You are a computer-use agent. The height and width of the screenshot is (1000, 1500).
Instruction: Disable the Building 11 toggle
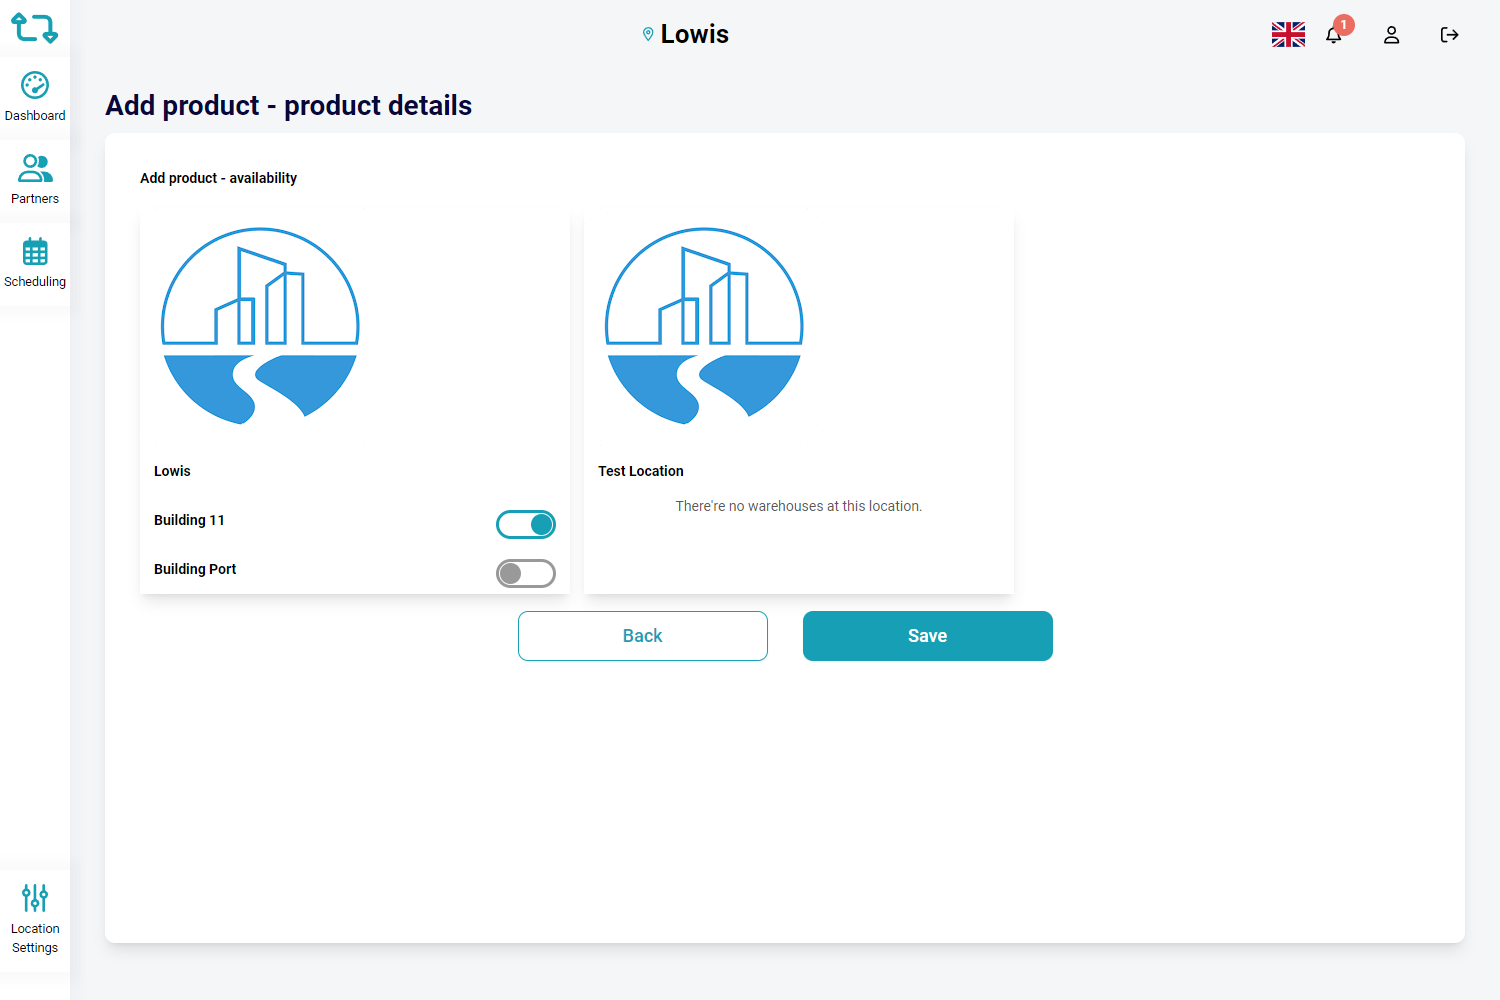tap(526, 524)
